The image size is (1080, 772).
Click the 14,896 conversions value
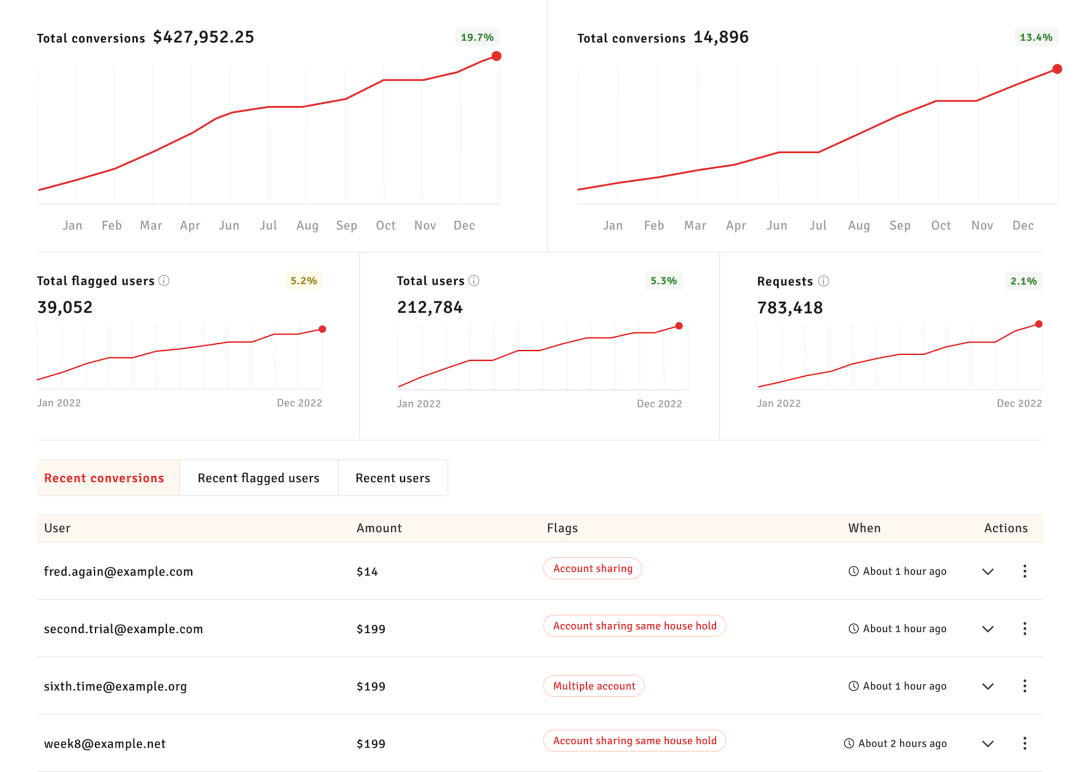click(721, 37)
